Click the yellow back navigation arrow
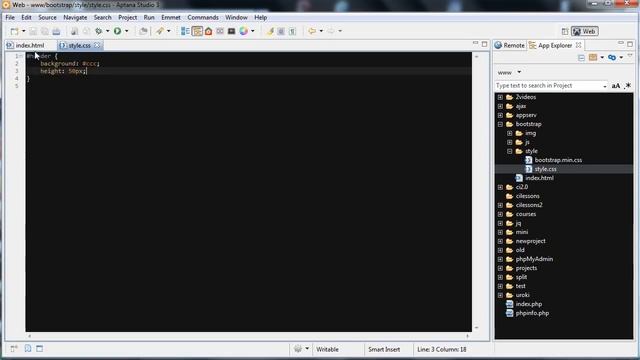Viewport: 640px width, 360px height. (x=312, y=31)
